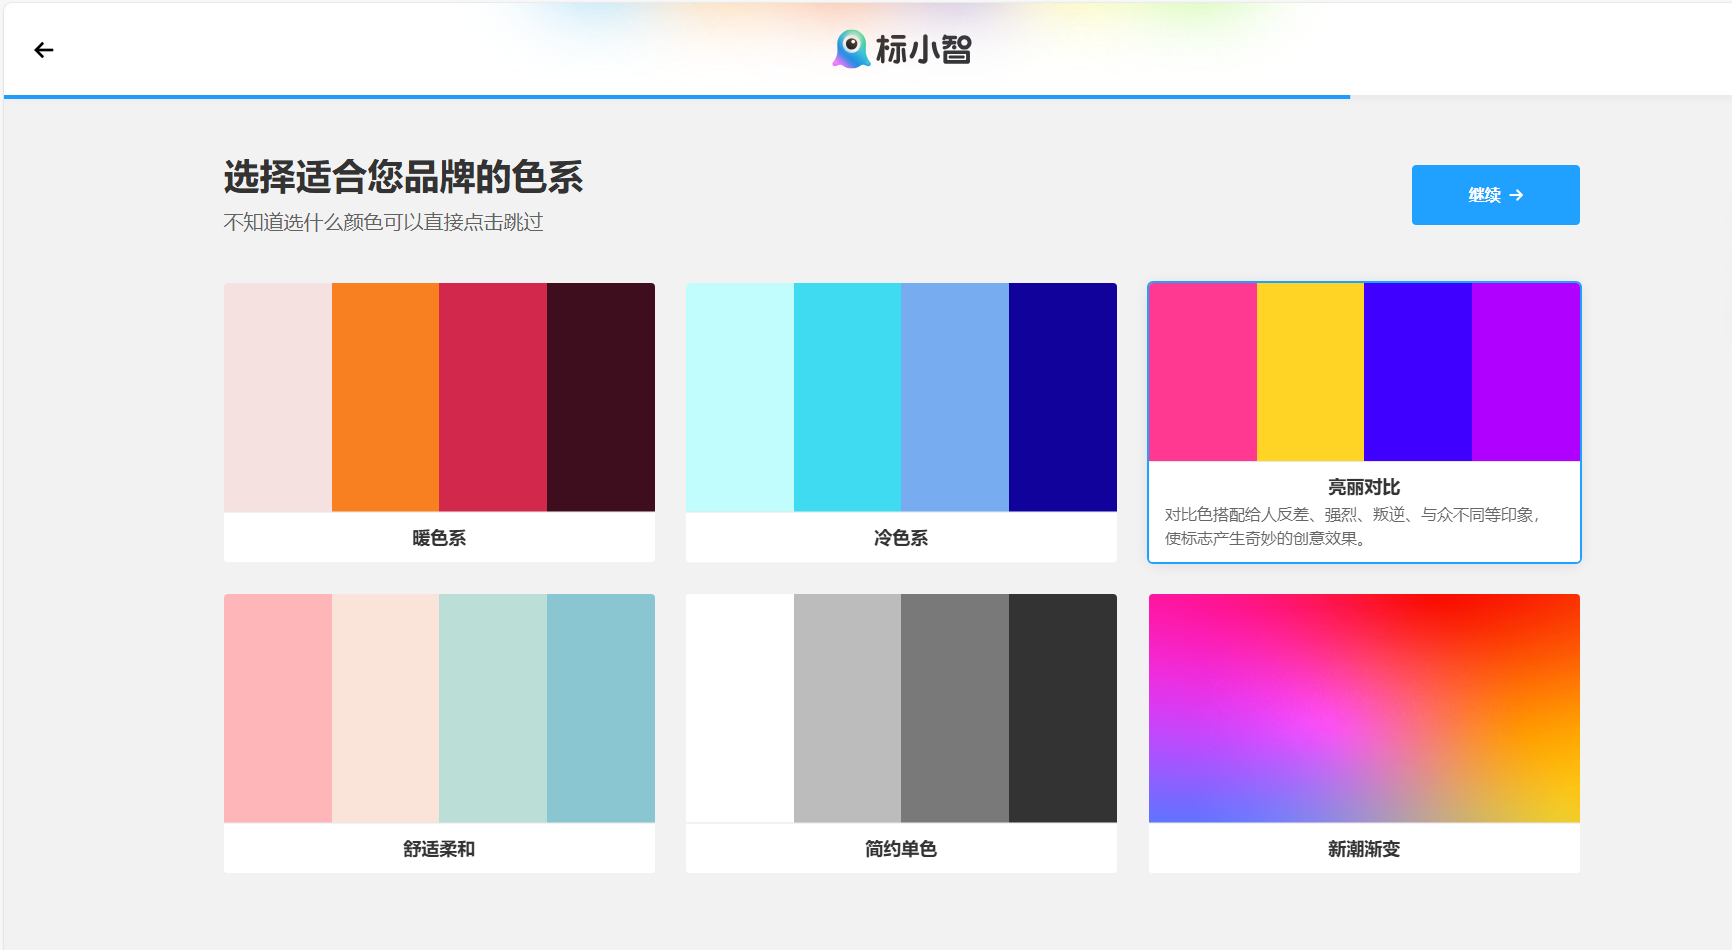Click the hot pink swatch in 亮丽对比 palette
The height and width of the screenshot is (950, 1732).
[1203, 372]
